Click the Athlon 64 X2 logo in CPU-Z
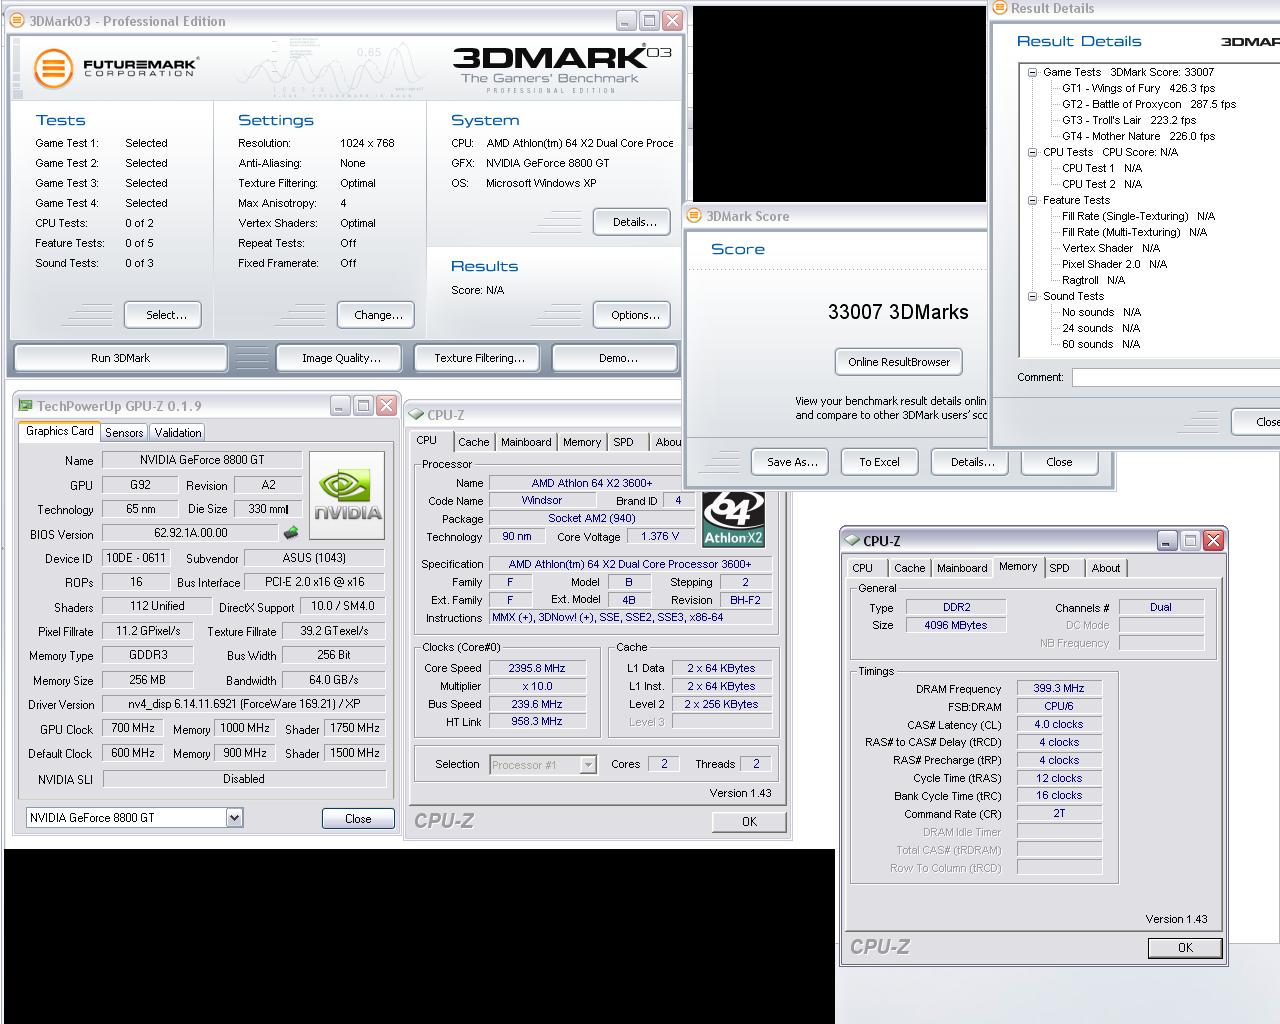The height and width of the screenshot is (1024, 1280). click(733, 519)
